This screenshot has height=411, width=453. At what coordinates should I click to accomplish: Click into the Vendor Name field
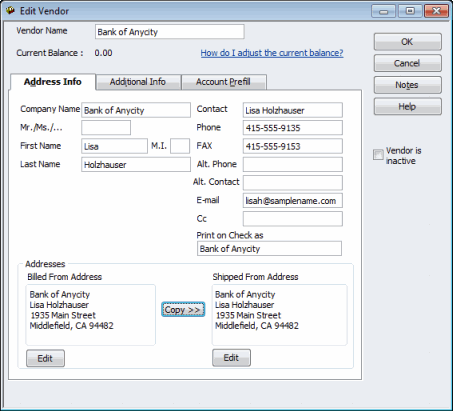tap(170, 32)
